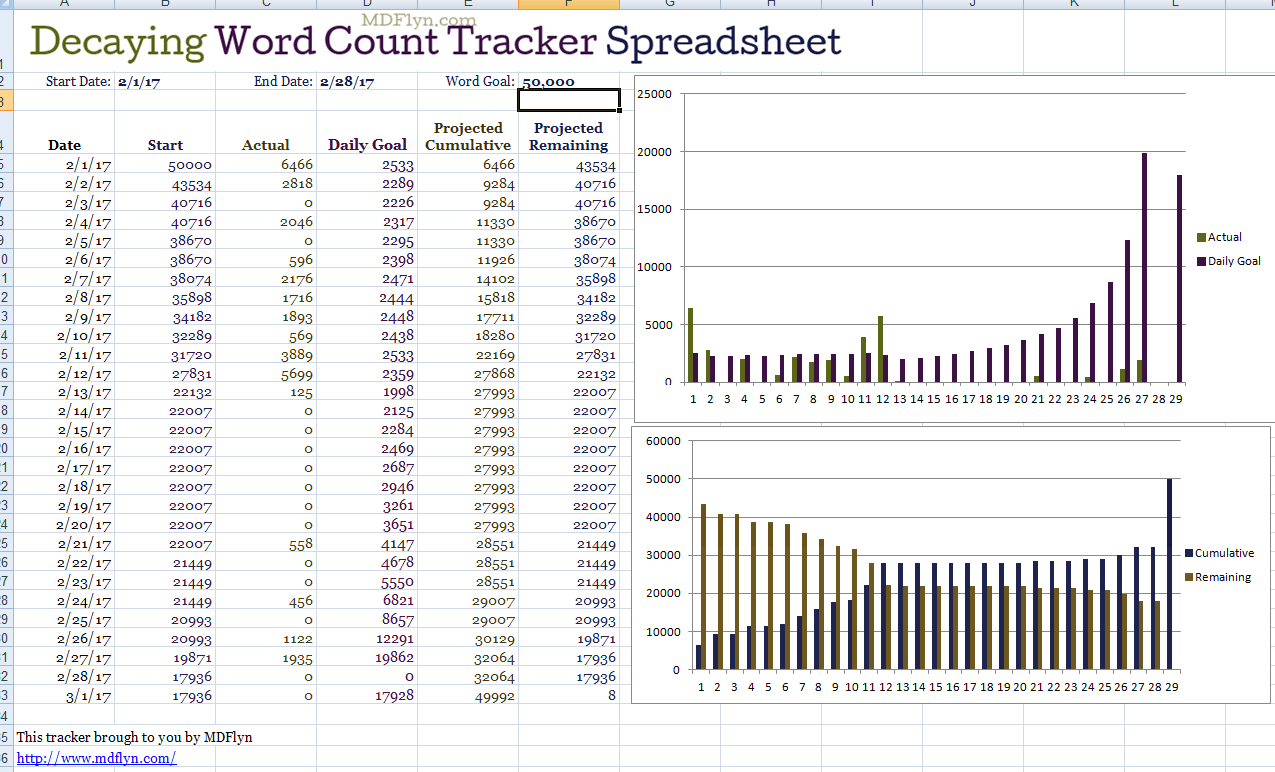1275x772 pixels.
Task: Click the 25000 axis label in top chart
Action: (654, 94)
